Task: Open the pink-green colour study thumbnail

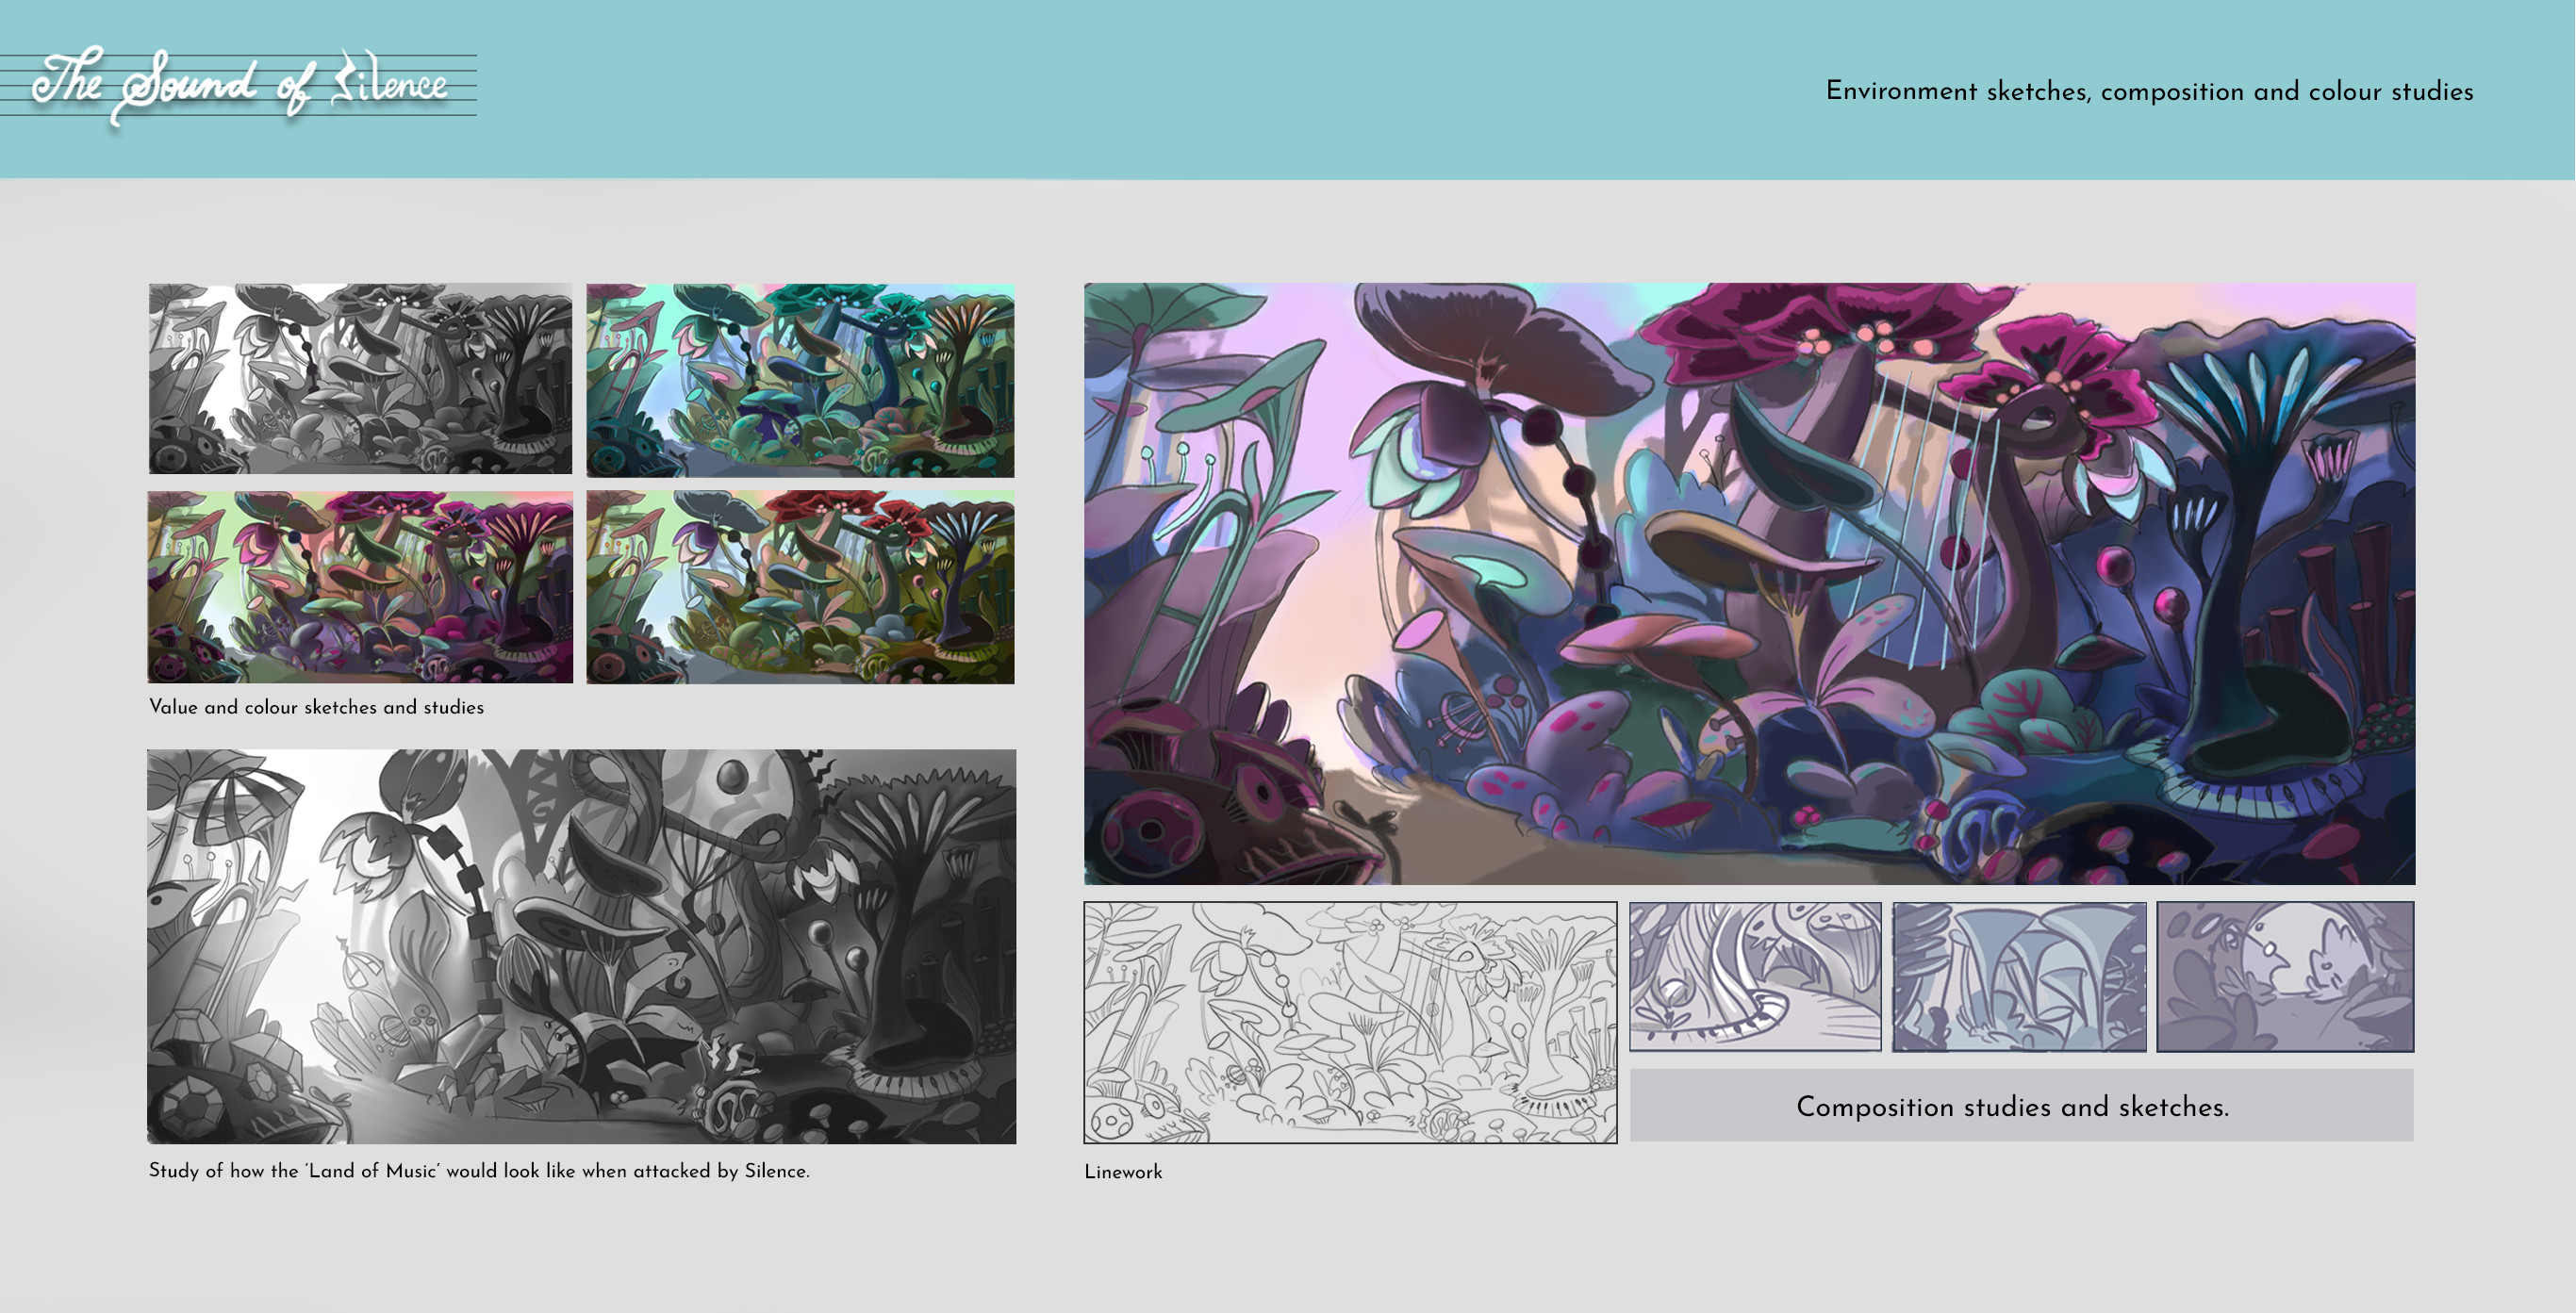Action: [361, 587]
